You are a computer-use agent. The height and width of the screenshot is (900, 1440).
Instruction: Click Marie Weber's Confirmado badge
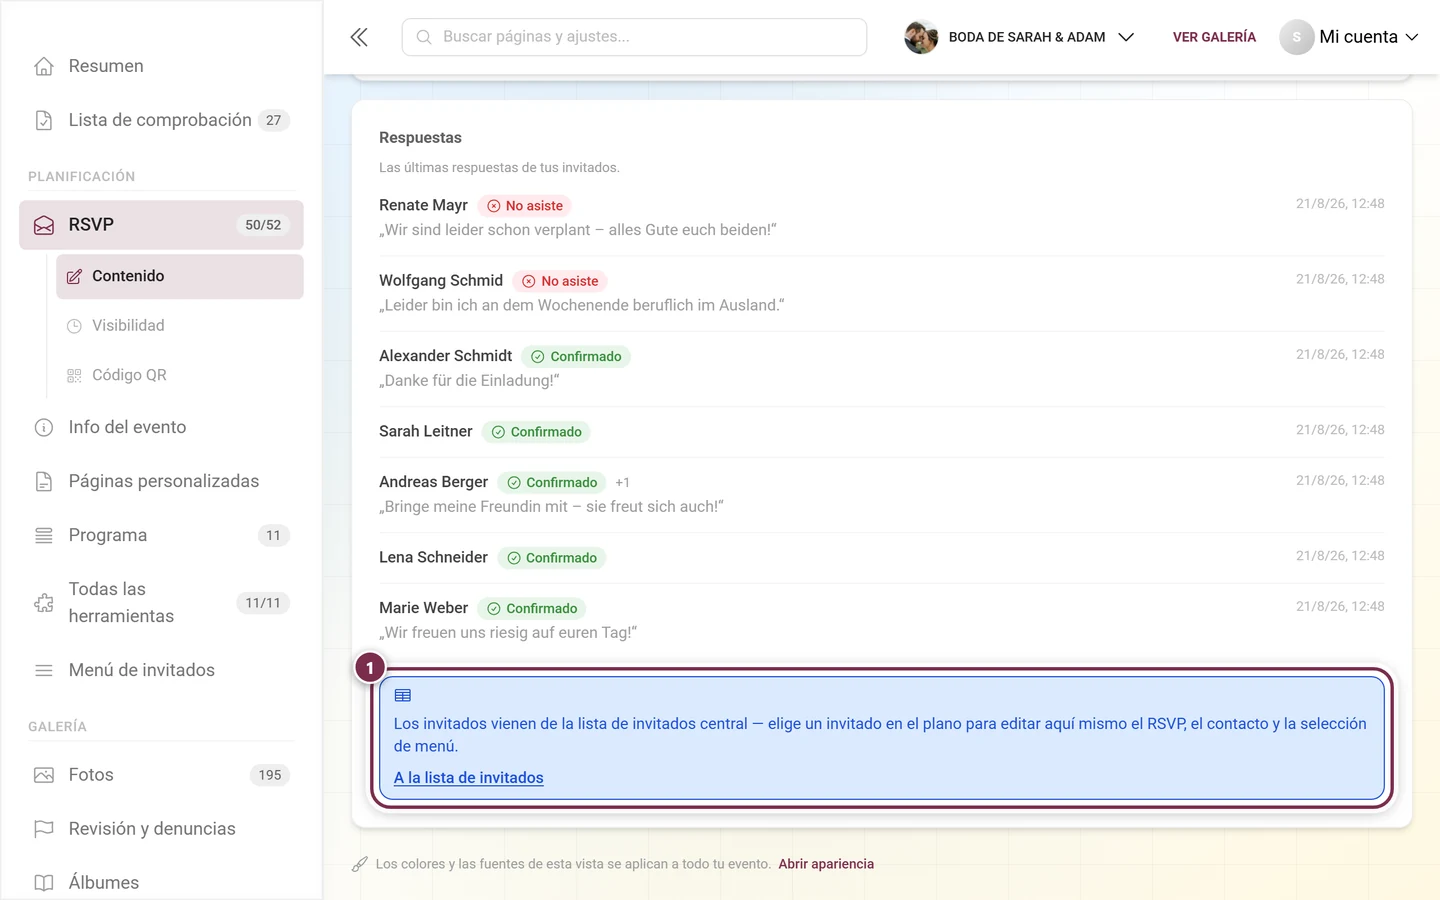pyautogui.click(x=532, y=609)
